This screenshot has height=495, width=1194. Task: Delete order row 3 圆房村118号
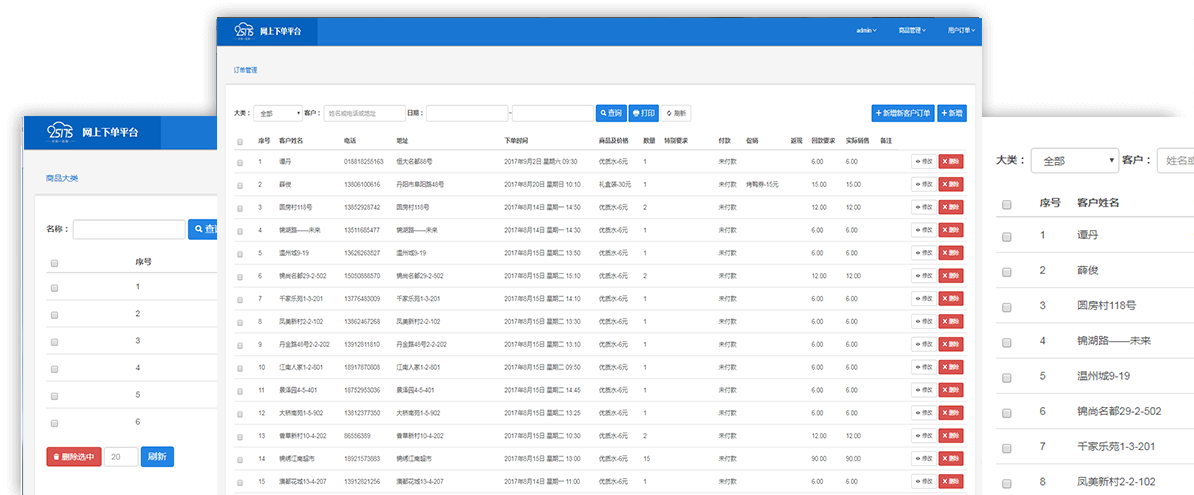coord(951,207)
